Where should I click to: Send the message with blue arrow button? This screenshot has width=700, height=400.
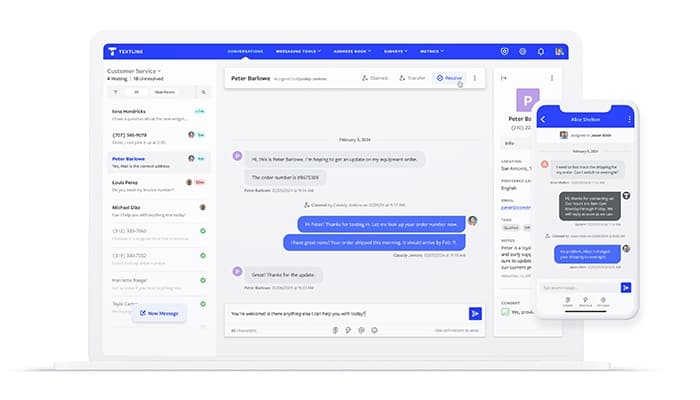click(474, 313)
